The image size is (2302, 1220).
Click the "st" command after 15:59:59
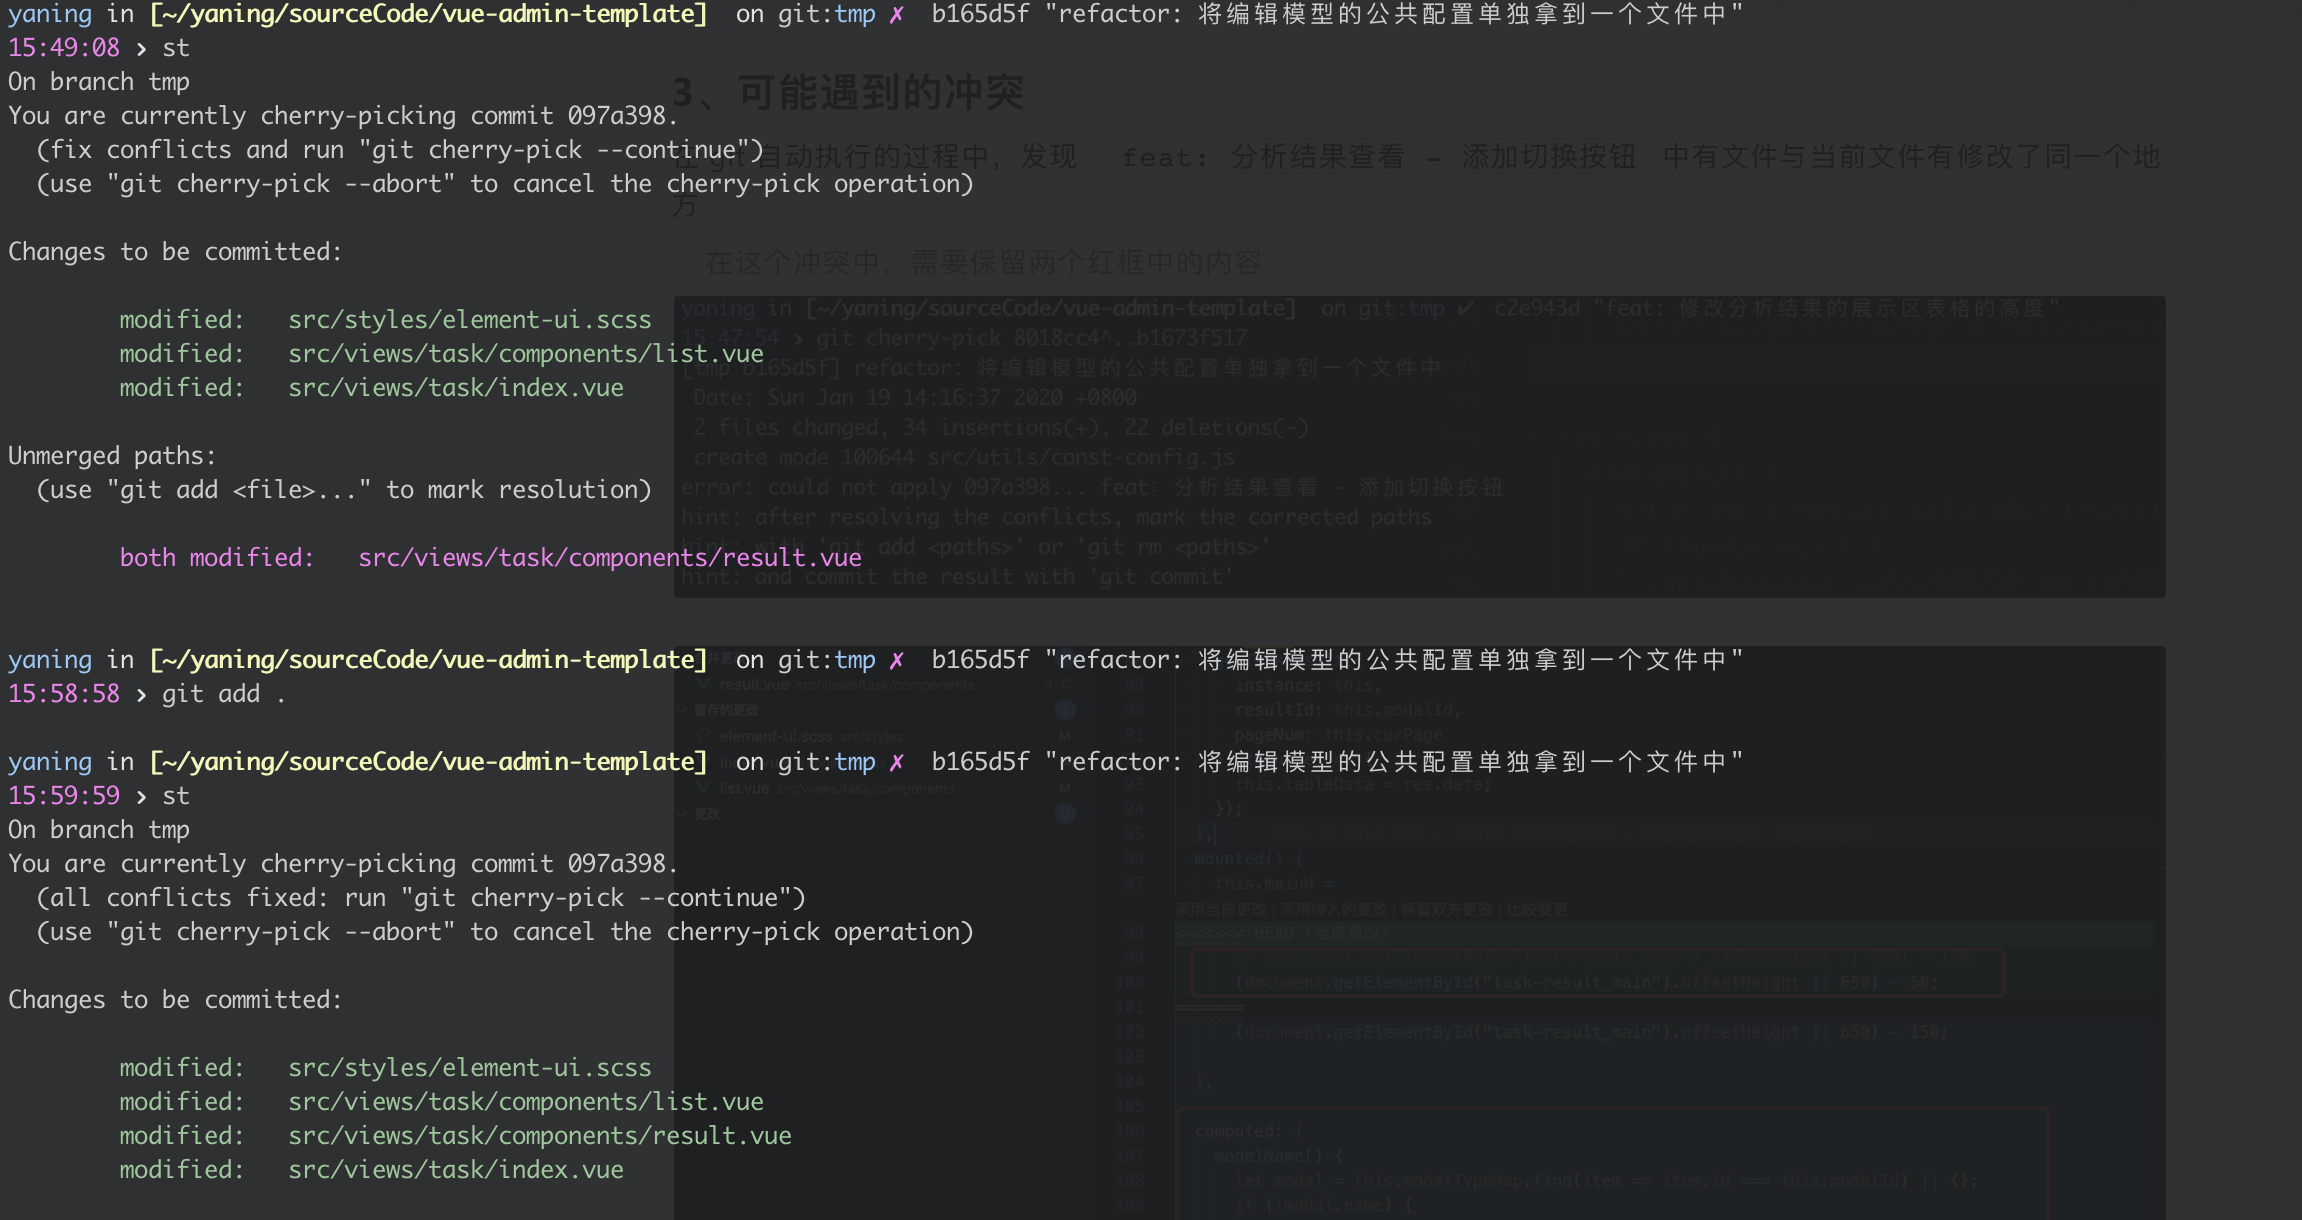(x=176, y=796)
